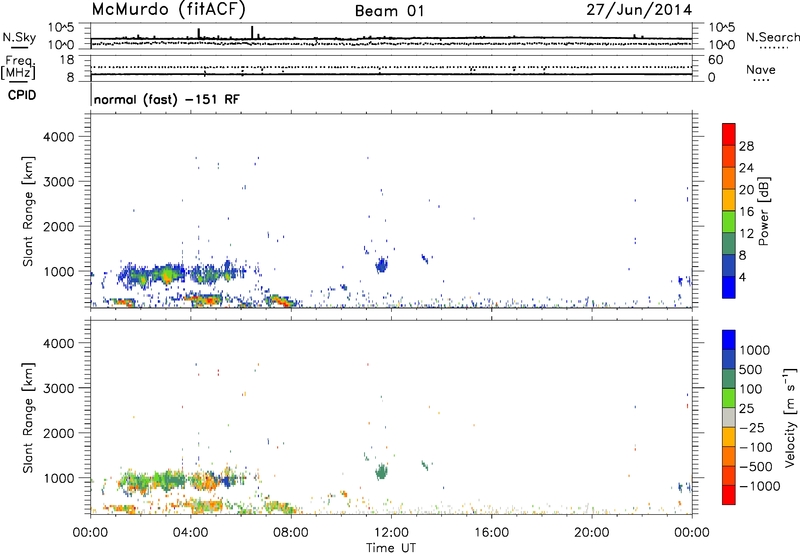Viewport: 800px width, 554px height.
Task: Click the red top of Power colorbar
Action: click(x=729, y=134)
